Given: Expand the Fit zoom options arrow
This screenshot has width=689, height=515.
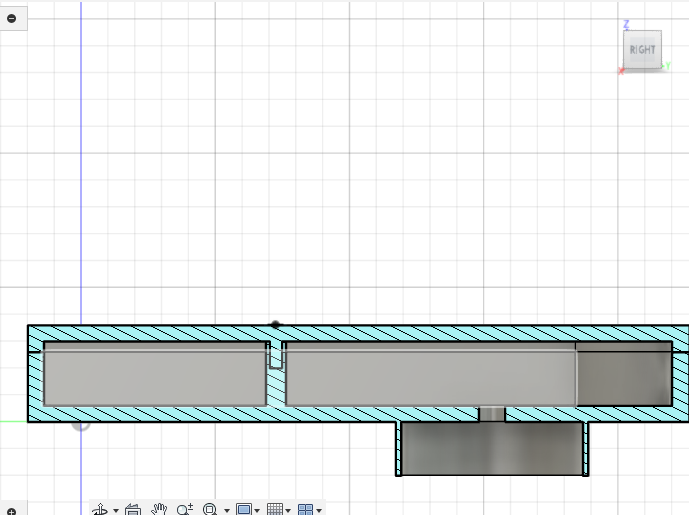Looking at the screenshot, I should pyautogui.click(x=227, y=511).
